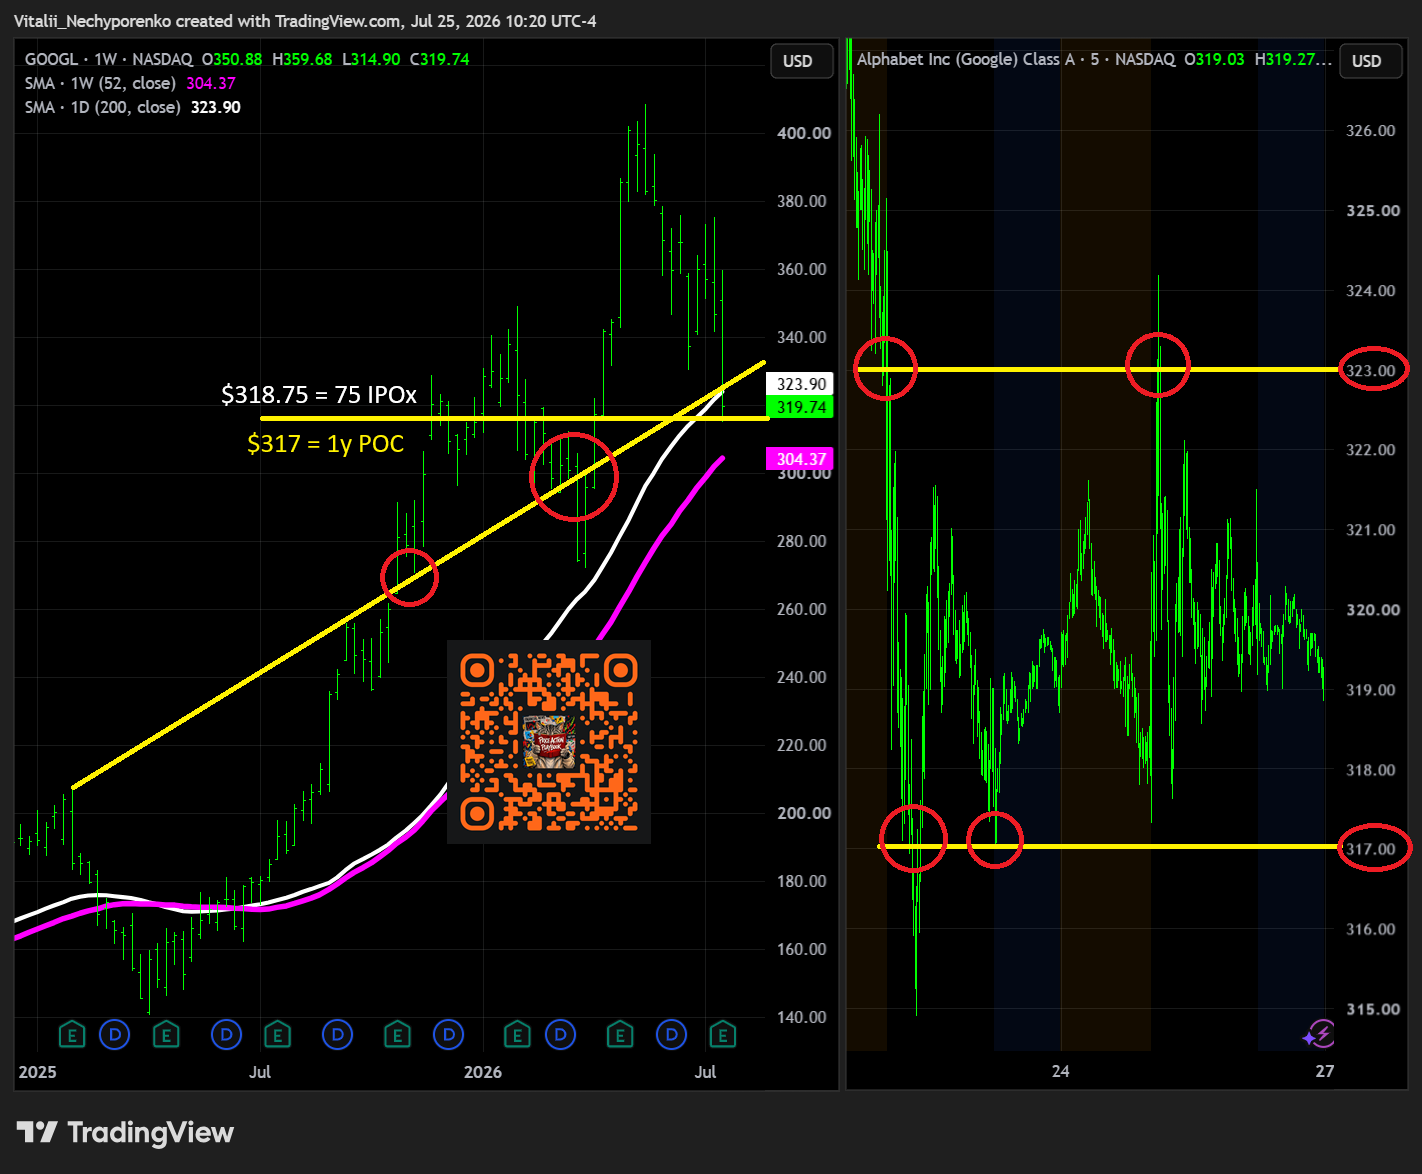The height and width of the screenshot is (1174, 1422).
Task: Click the $318.75 = 75 IPOx annotation
Action: click(319, 395)
